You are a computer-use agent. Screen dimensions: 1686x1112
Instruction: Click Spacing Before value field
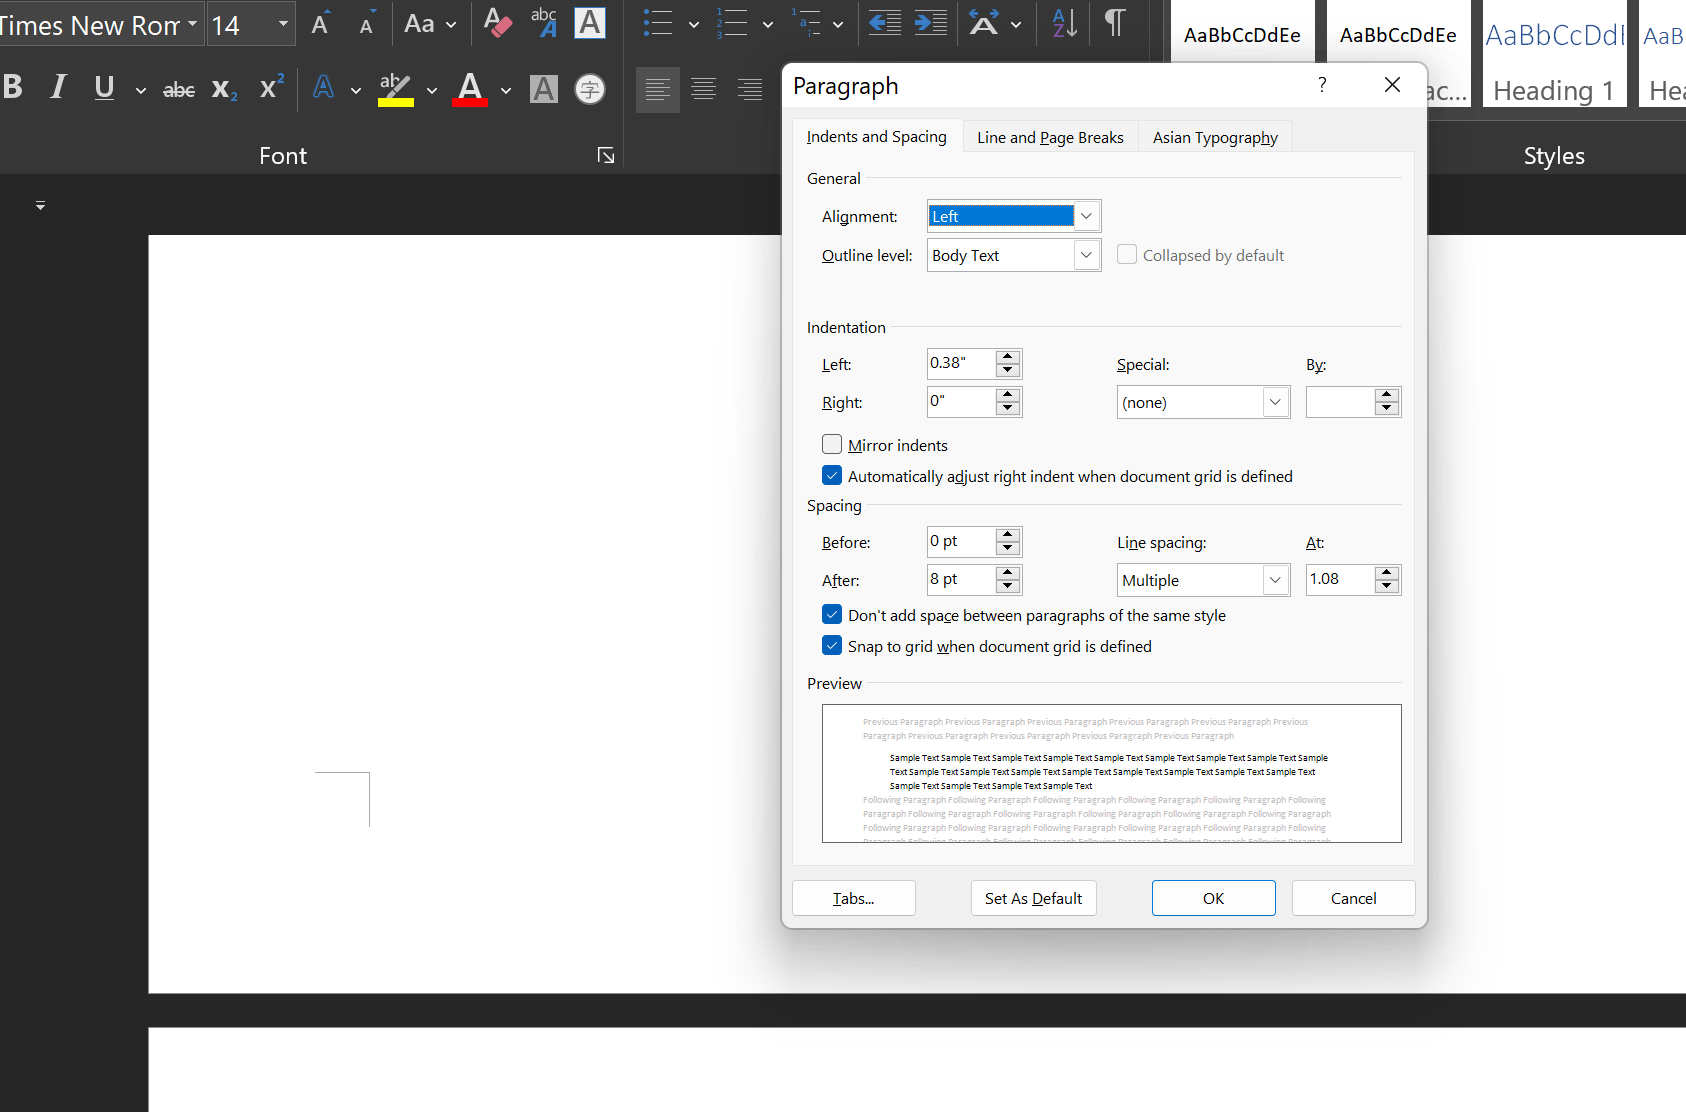click(961, 542)
